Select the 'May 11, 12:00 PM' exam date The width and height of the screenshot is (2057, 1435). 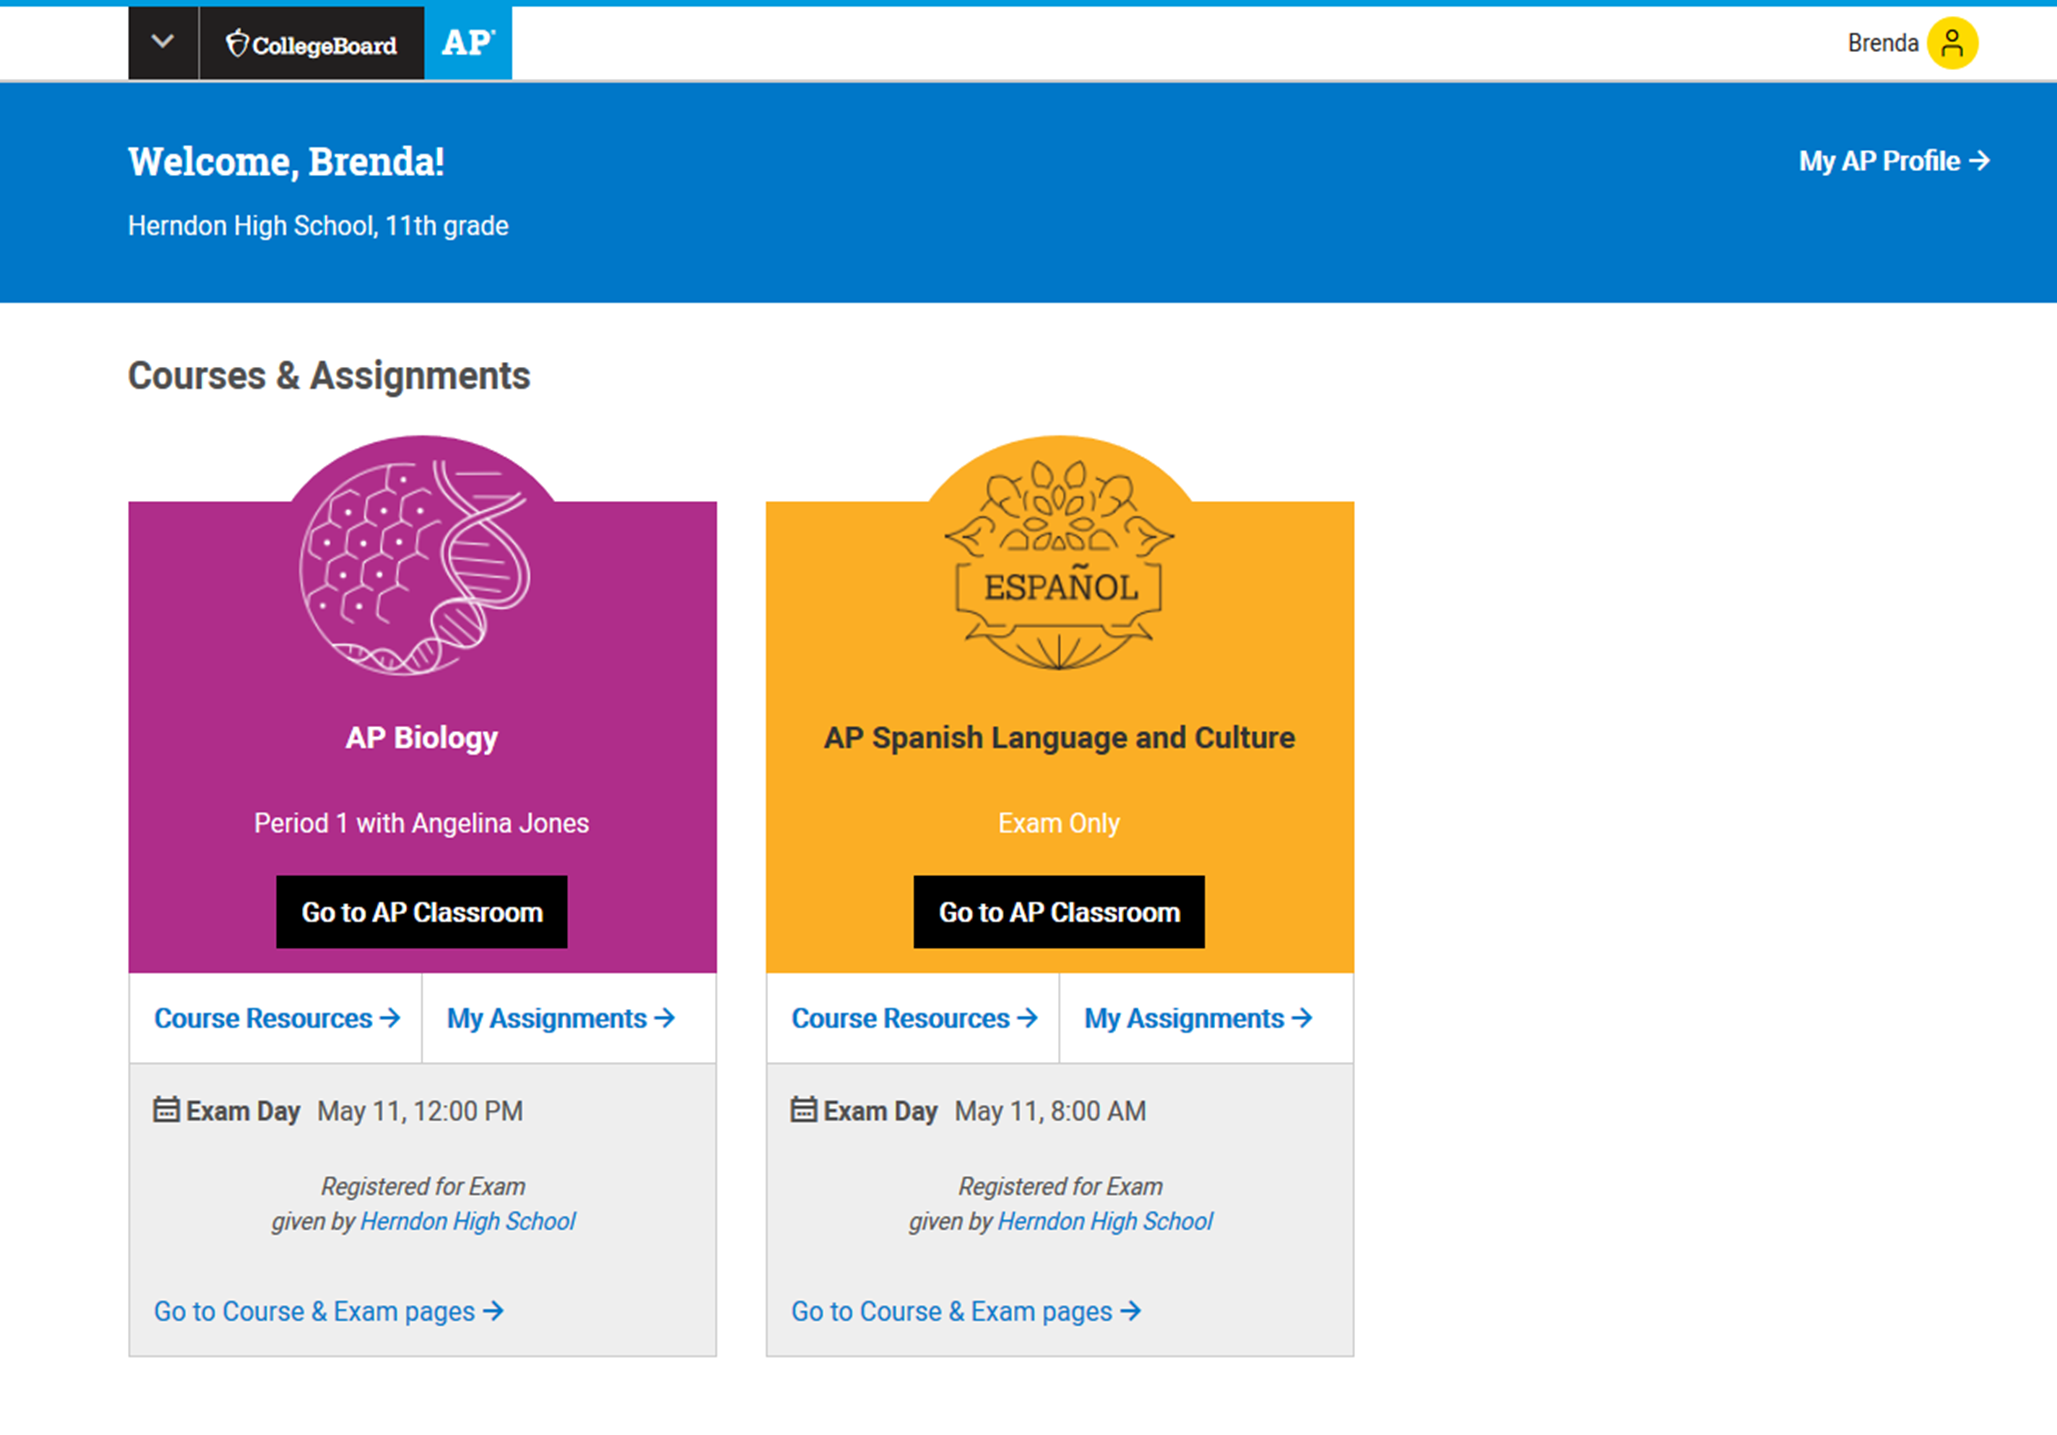[x=420, y=1111]
